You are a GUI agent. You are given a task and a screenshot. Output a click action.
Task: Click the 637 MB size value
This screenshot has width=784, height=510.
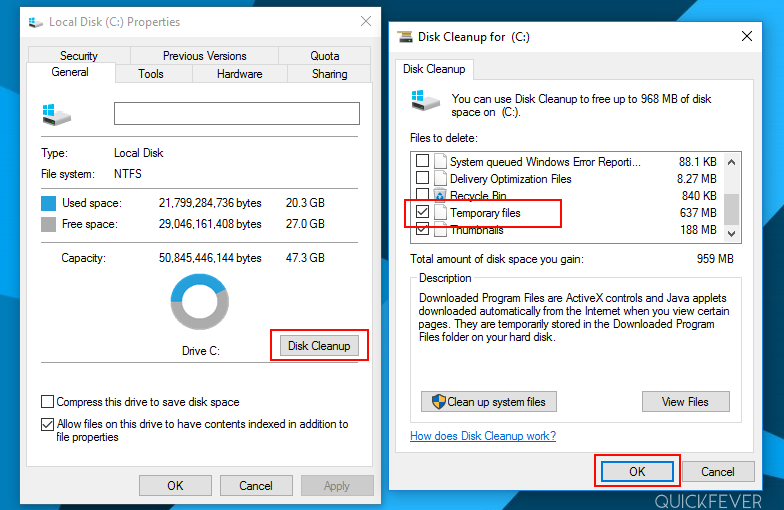[698, 212]
